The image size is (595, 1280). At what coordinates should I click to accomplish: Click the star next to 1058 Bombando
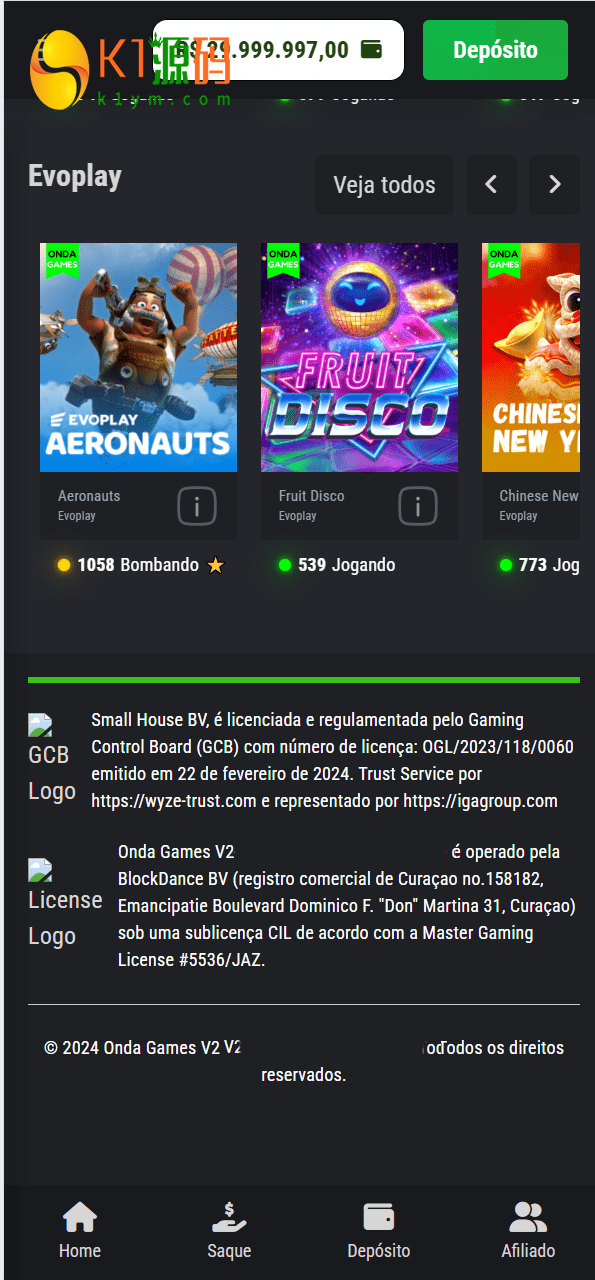215,565
